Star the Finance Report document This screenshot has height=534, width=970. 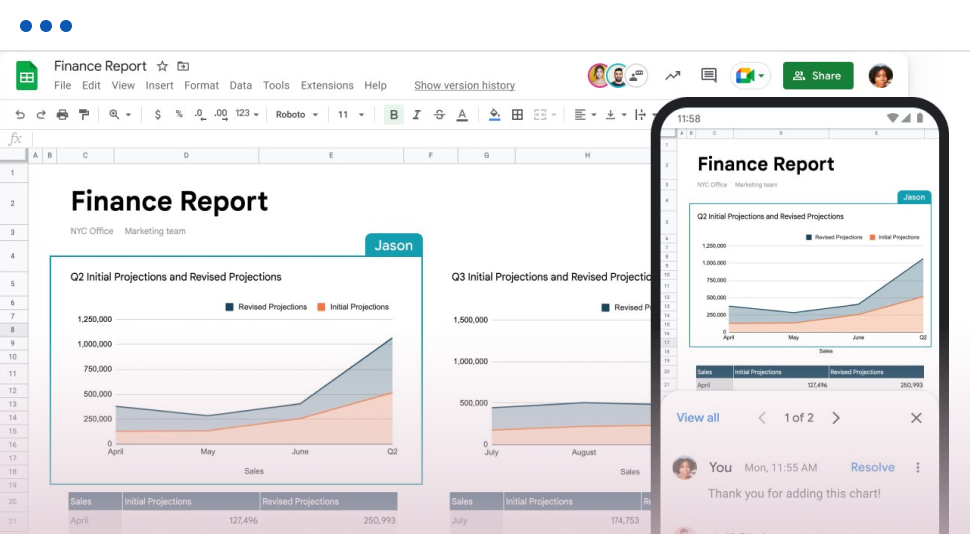(163, 66)
